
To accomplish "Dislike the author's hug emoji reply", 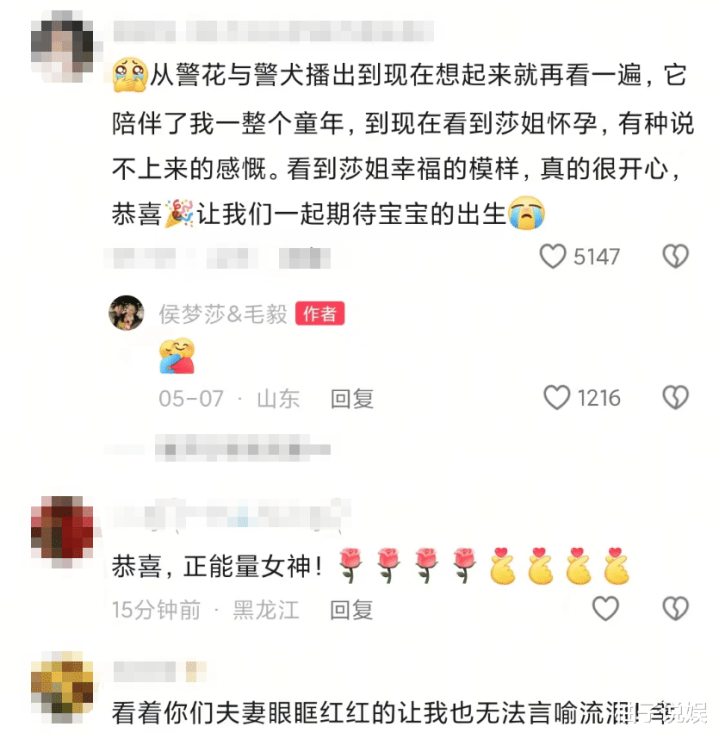I will 676,397.
